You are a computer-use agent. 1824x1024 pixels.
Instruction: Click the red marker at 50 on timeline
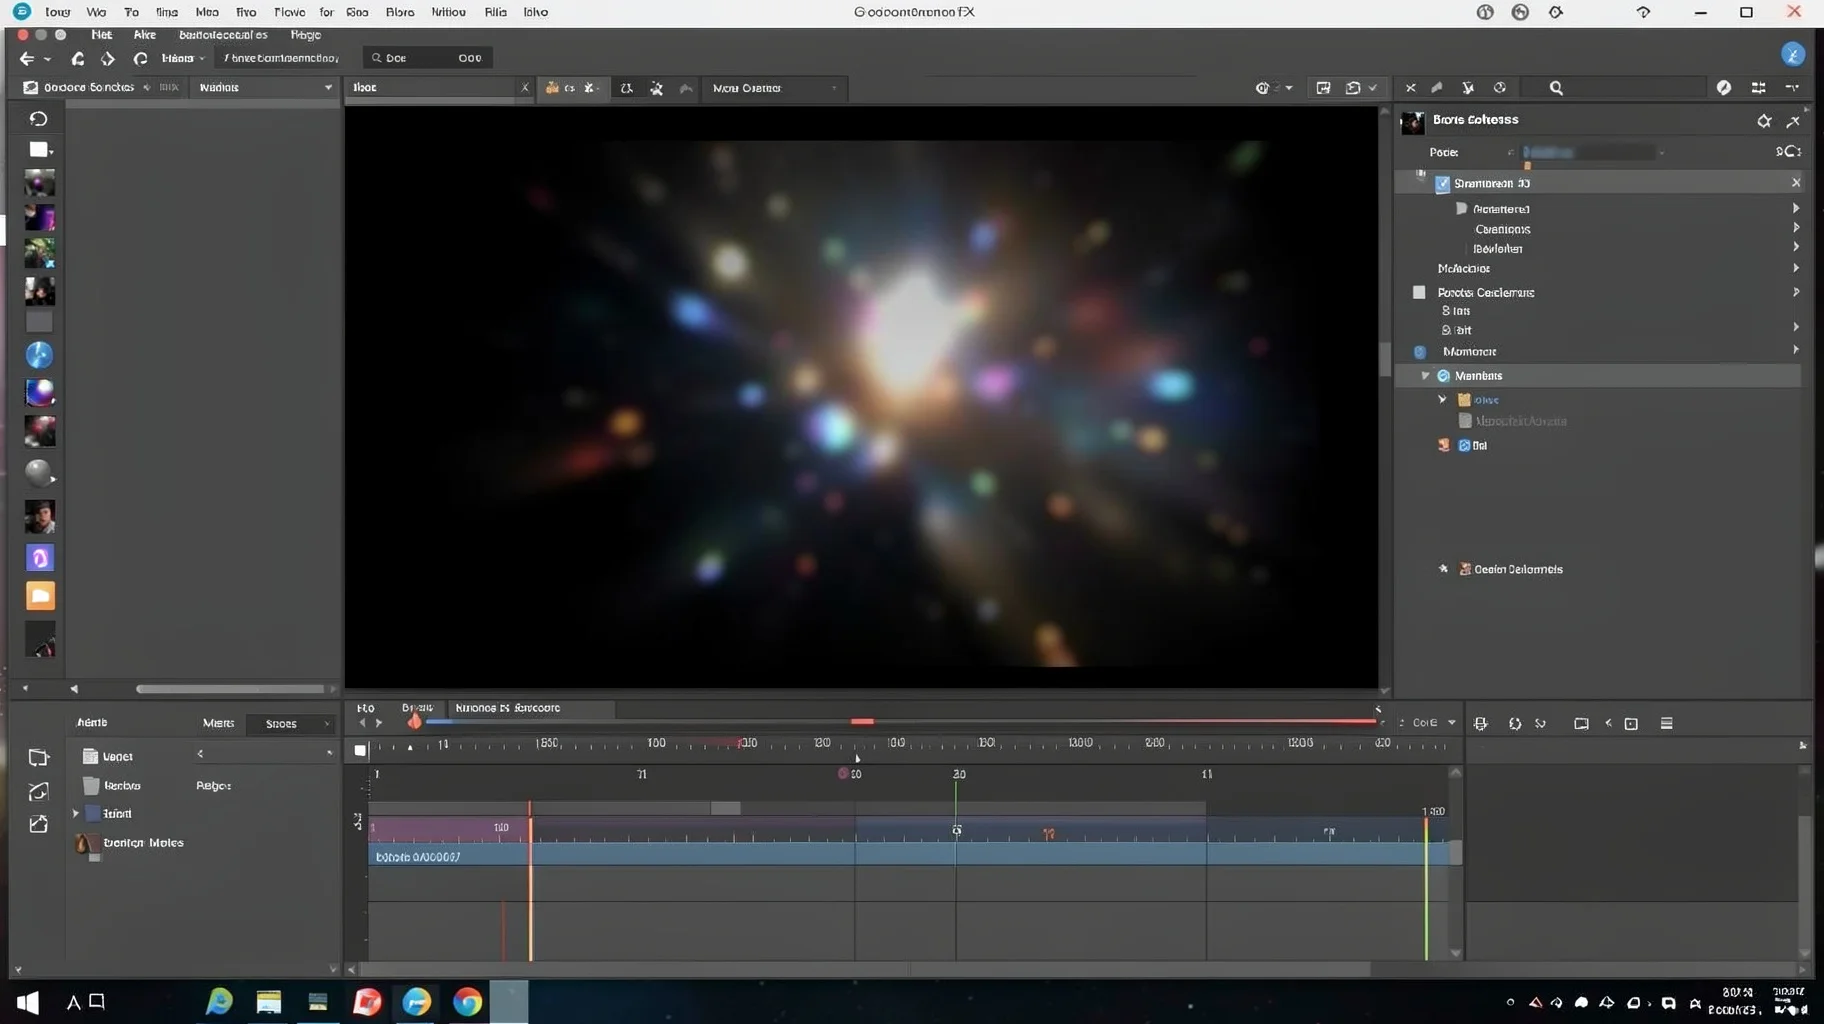[x=843, y=774]
